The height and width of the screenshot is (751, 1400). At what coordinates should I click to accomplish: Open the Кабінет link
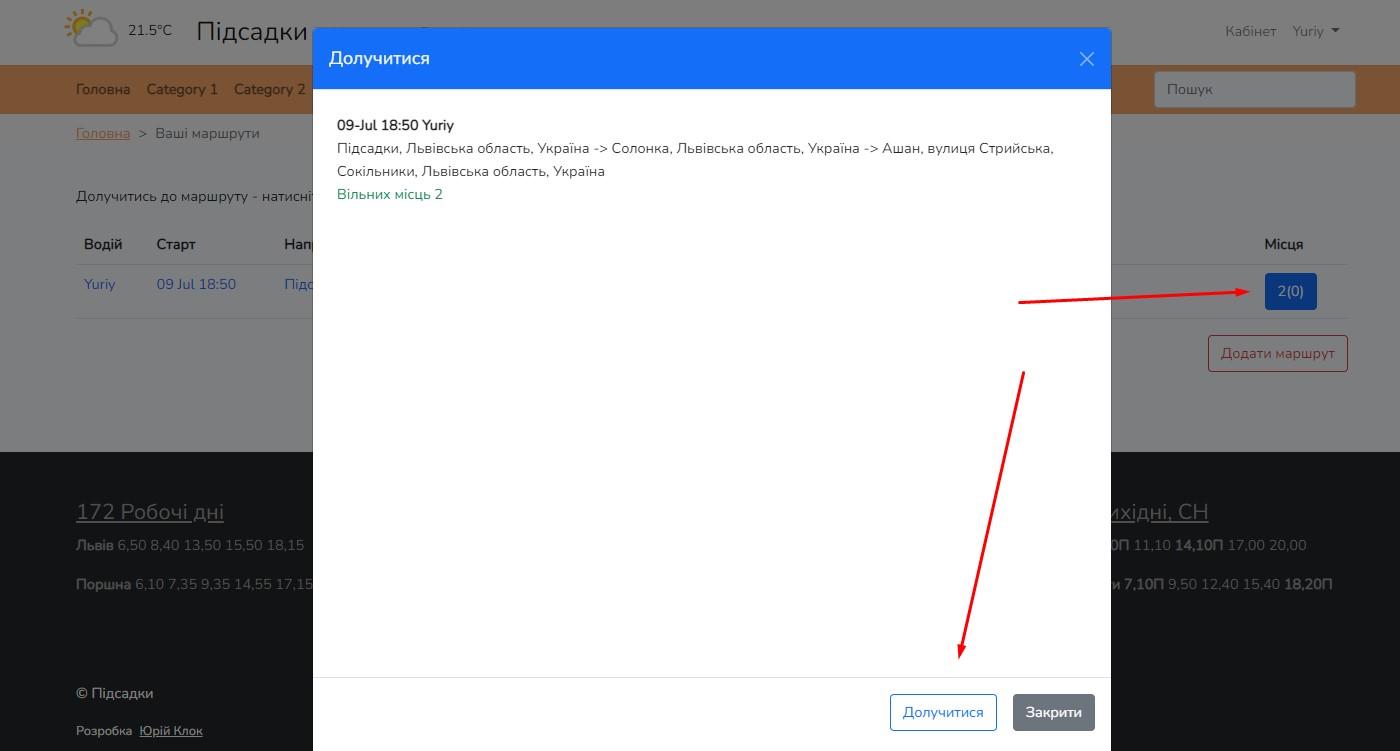click(x=1250, y=31)
